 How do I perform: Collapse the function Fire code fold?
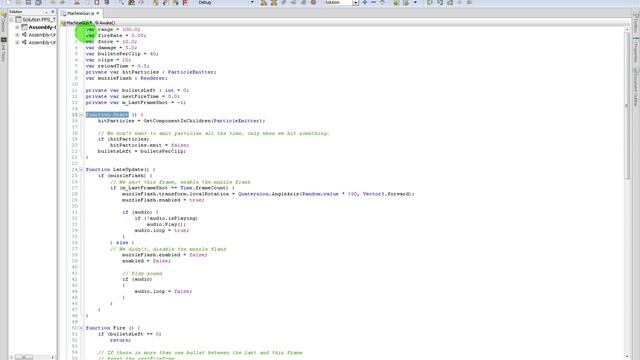pos(81,328)
